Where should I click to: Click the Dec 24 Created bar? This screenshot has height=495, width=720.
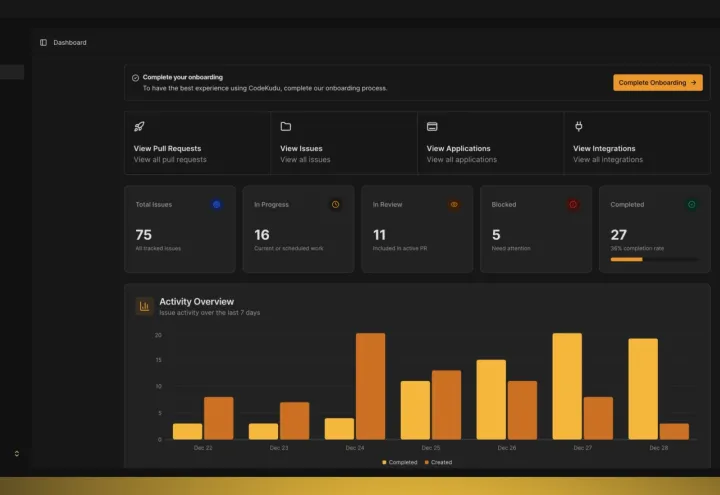pyautogui.click(x=371, y=386)
